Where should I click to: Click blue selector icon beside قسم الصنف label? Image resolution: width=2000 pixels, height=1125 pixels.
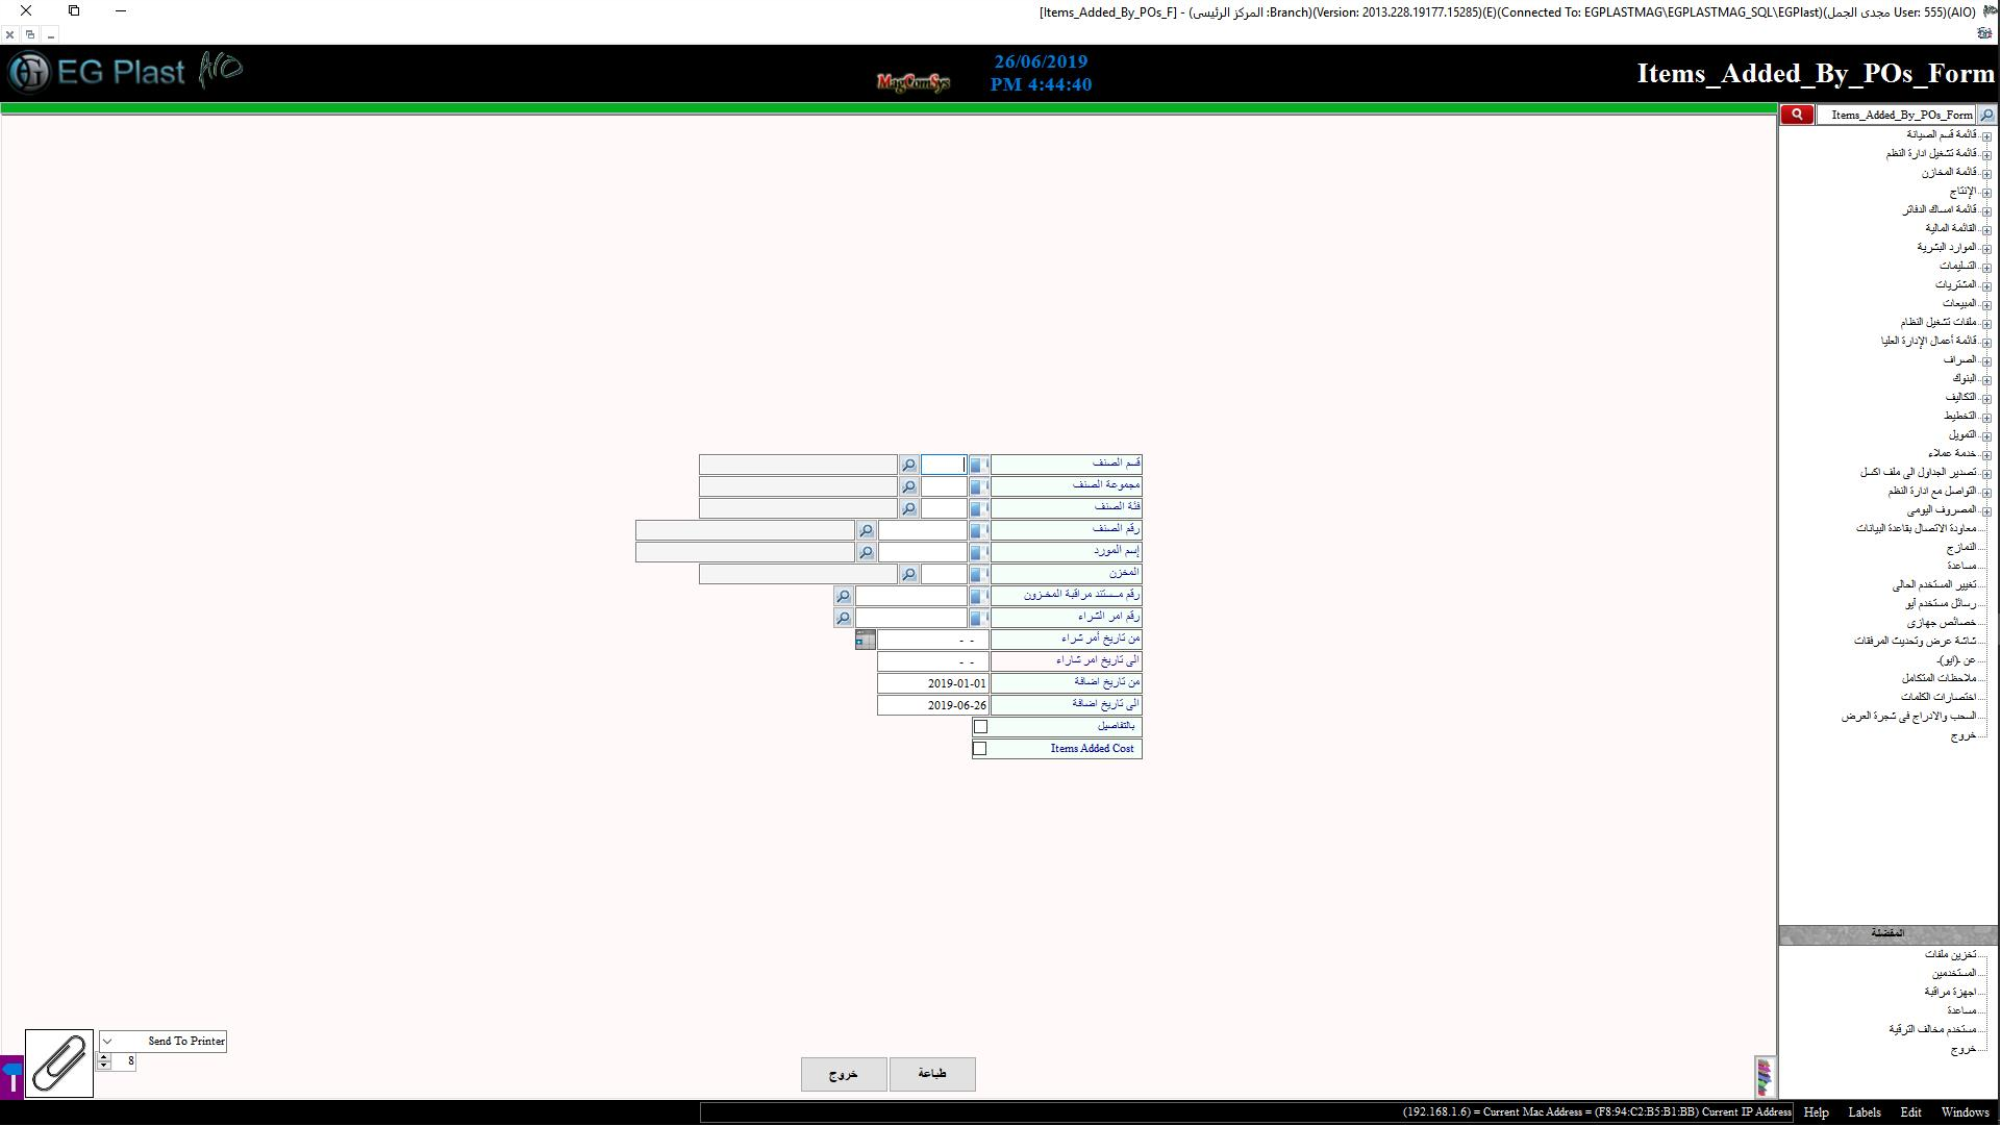click(x=978, y=465)
